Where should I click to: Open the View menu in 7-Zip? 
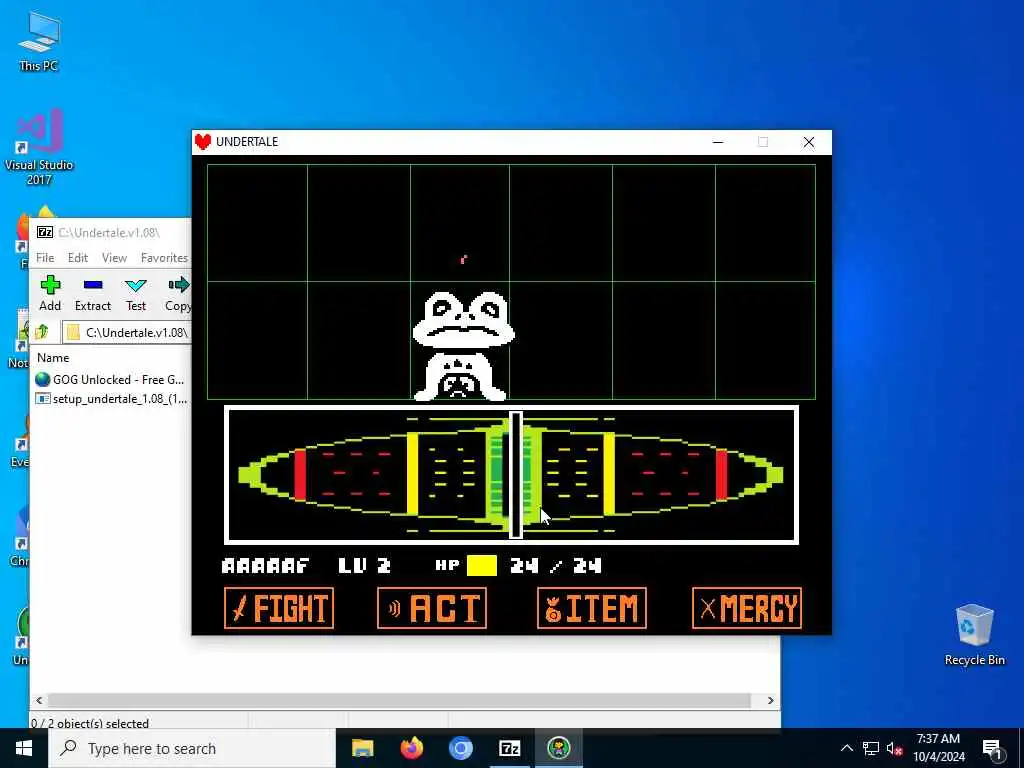(x=114, y=258)
